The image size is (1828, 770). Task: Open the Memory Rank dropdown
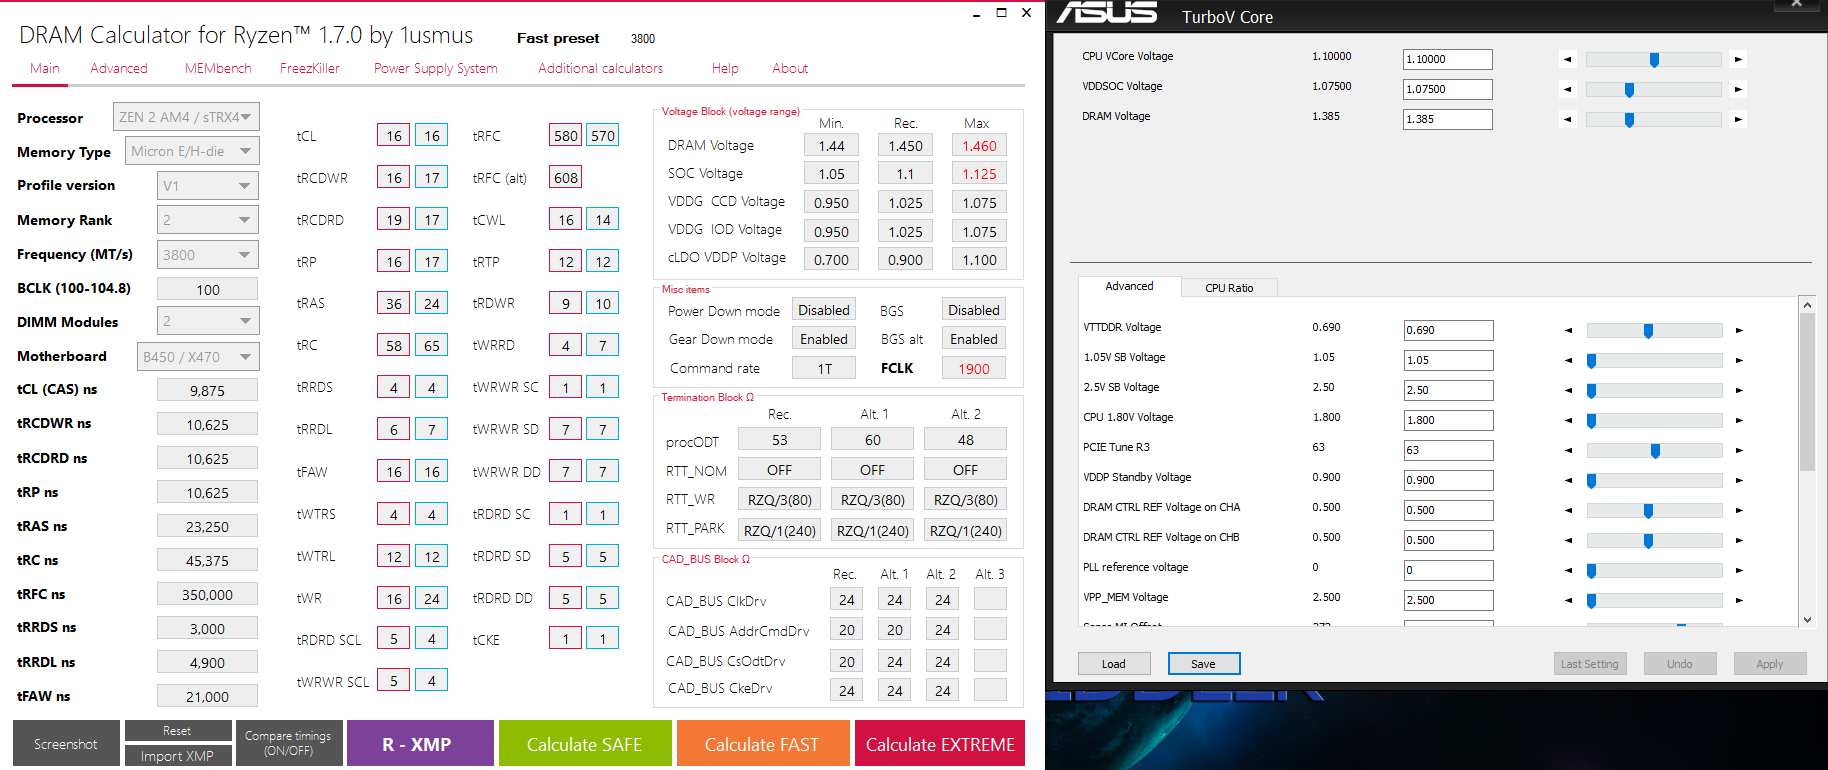coord(207,220)
